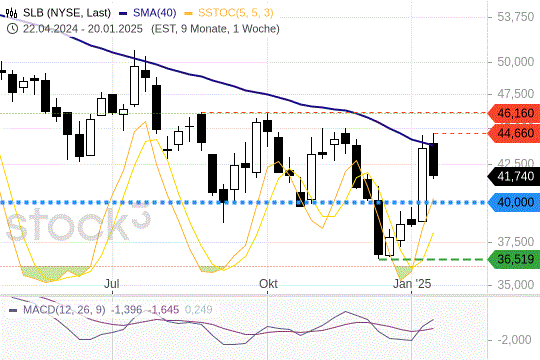This screenshot has height=360, width=540.
Task: Click the blue 40,000 price level label
Action: (513, 202)
